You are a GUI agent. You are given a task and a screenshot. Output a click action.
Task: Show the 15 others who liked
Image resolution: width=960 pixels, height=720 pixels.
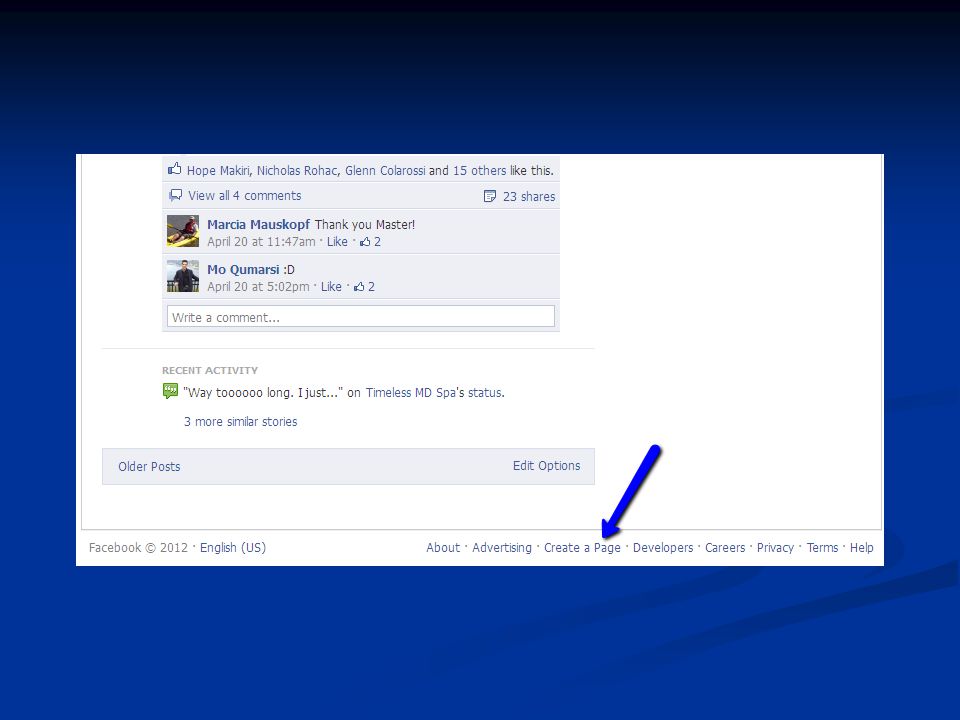pos(479,171)
